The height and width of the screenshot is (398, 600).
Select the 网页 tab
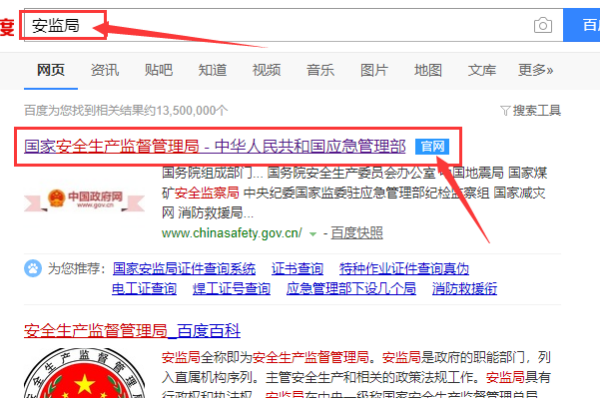pos(51,70)
